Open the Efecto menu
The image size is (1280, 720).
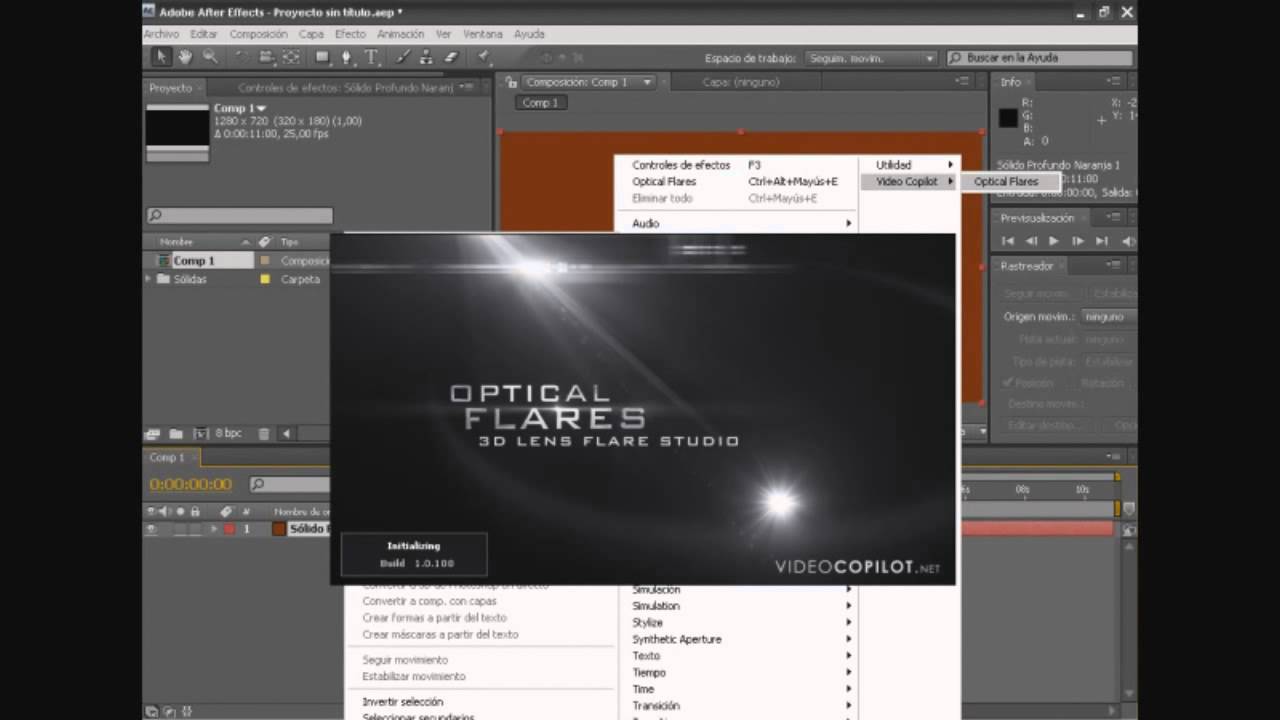[x=350, y=34]
